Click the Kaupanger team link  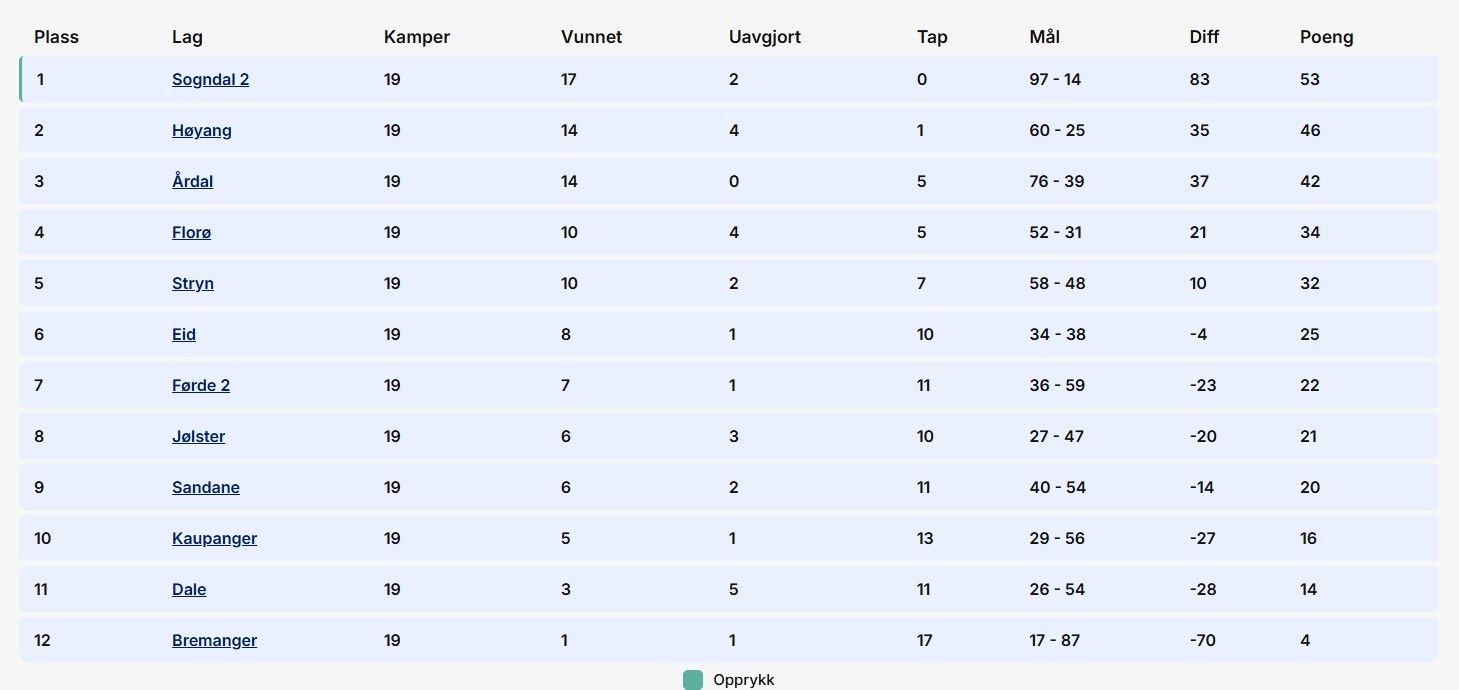click(x=214, y=539)
